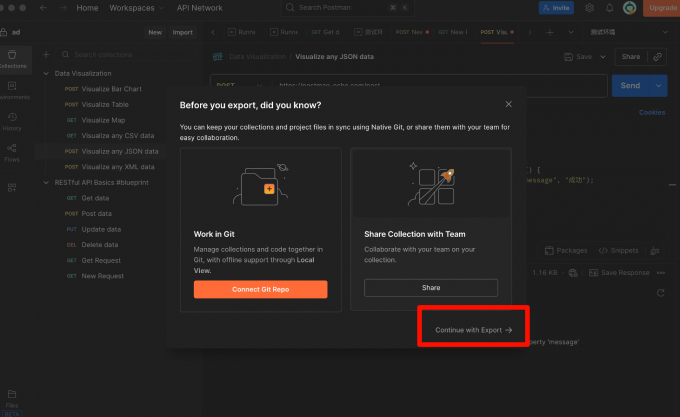This screenshot has height=417, width=680.
Task: Open the History sidebar panel
Action: (12, 122)
